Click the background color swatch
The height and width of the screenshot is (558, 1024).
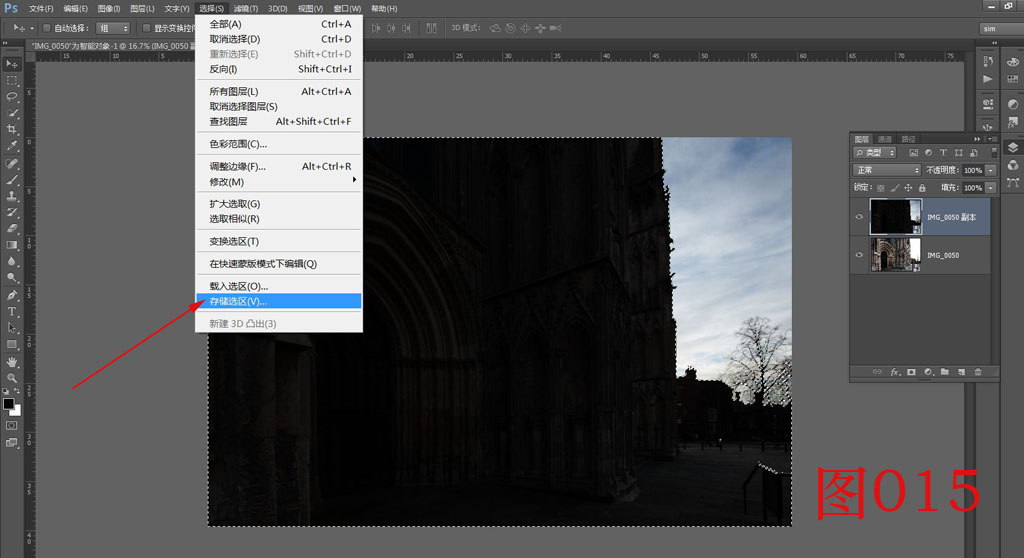tap(17, 412)
